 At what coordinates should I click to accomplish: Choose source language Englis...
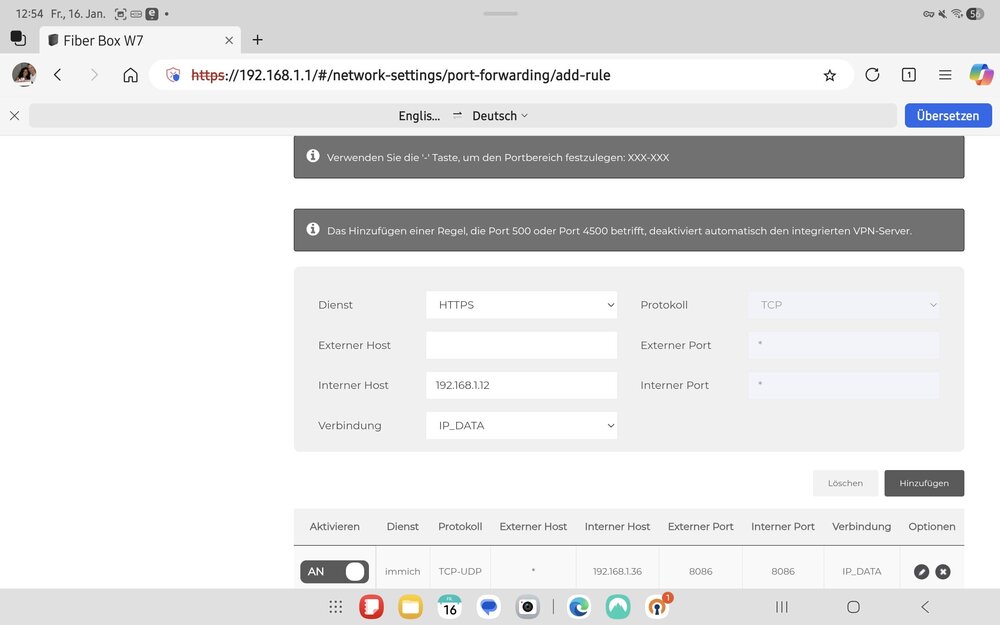pyautogui.click(x=419, y=115)
